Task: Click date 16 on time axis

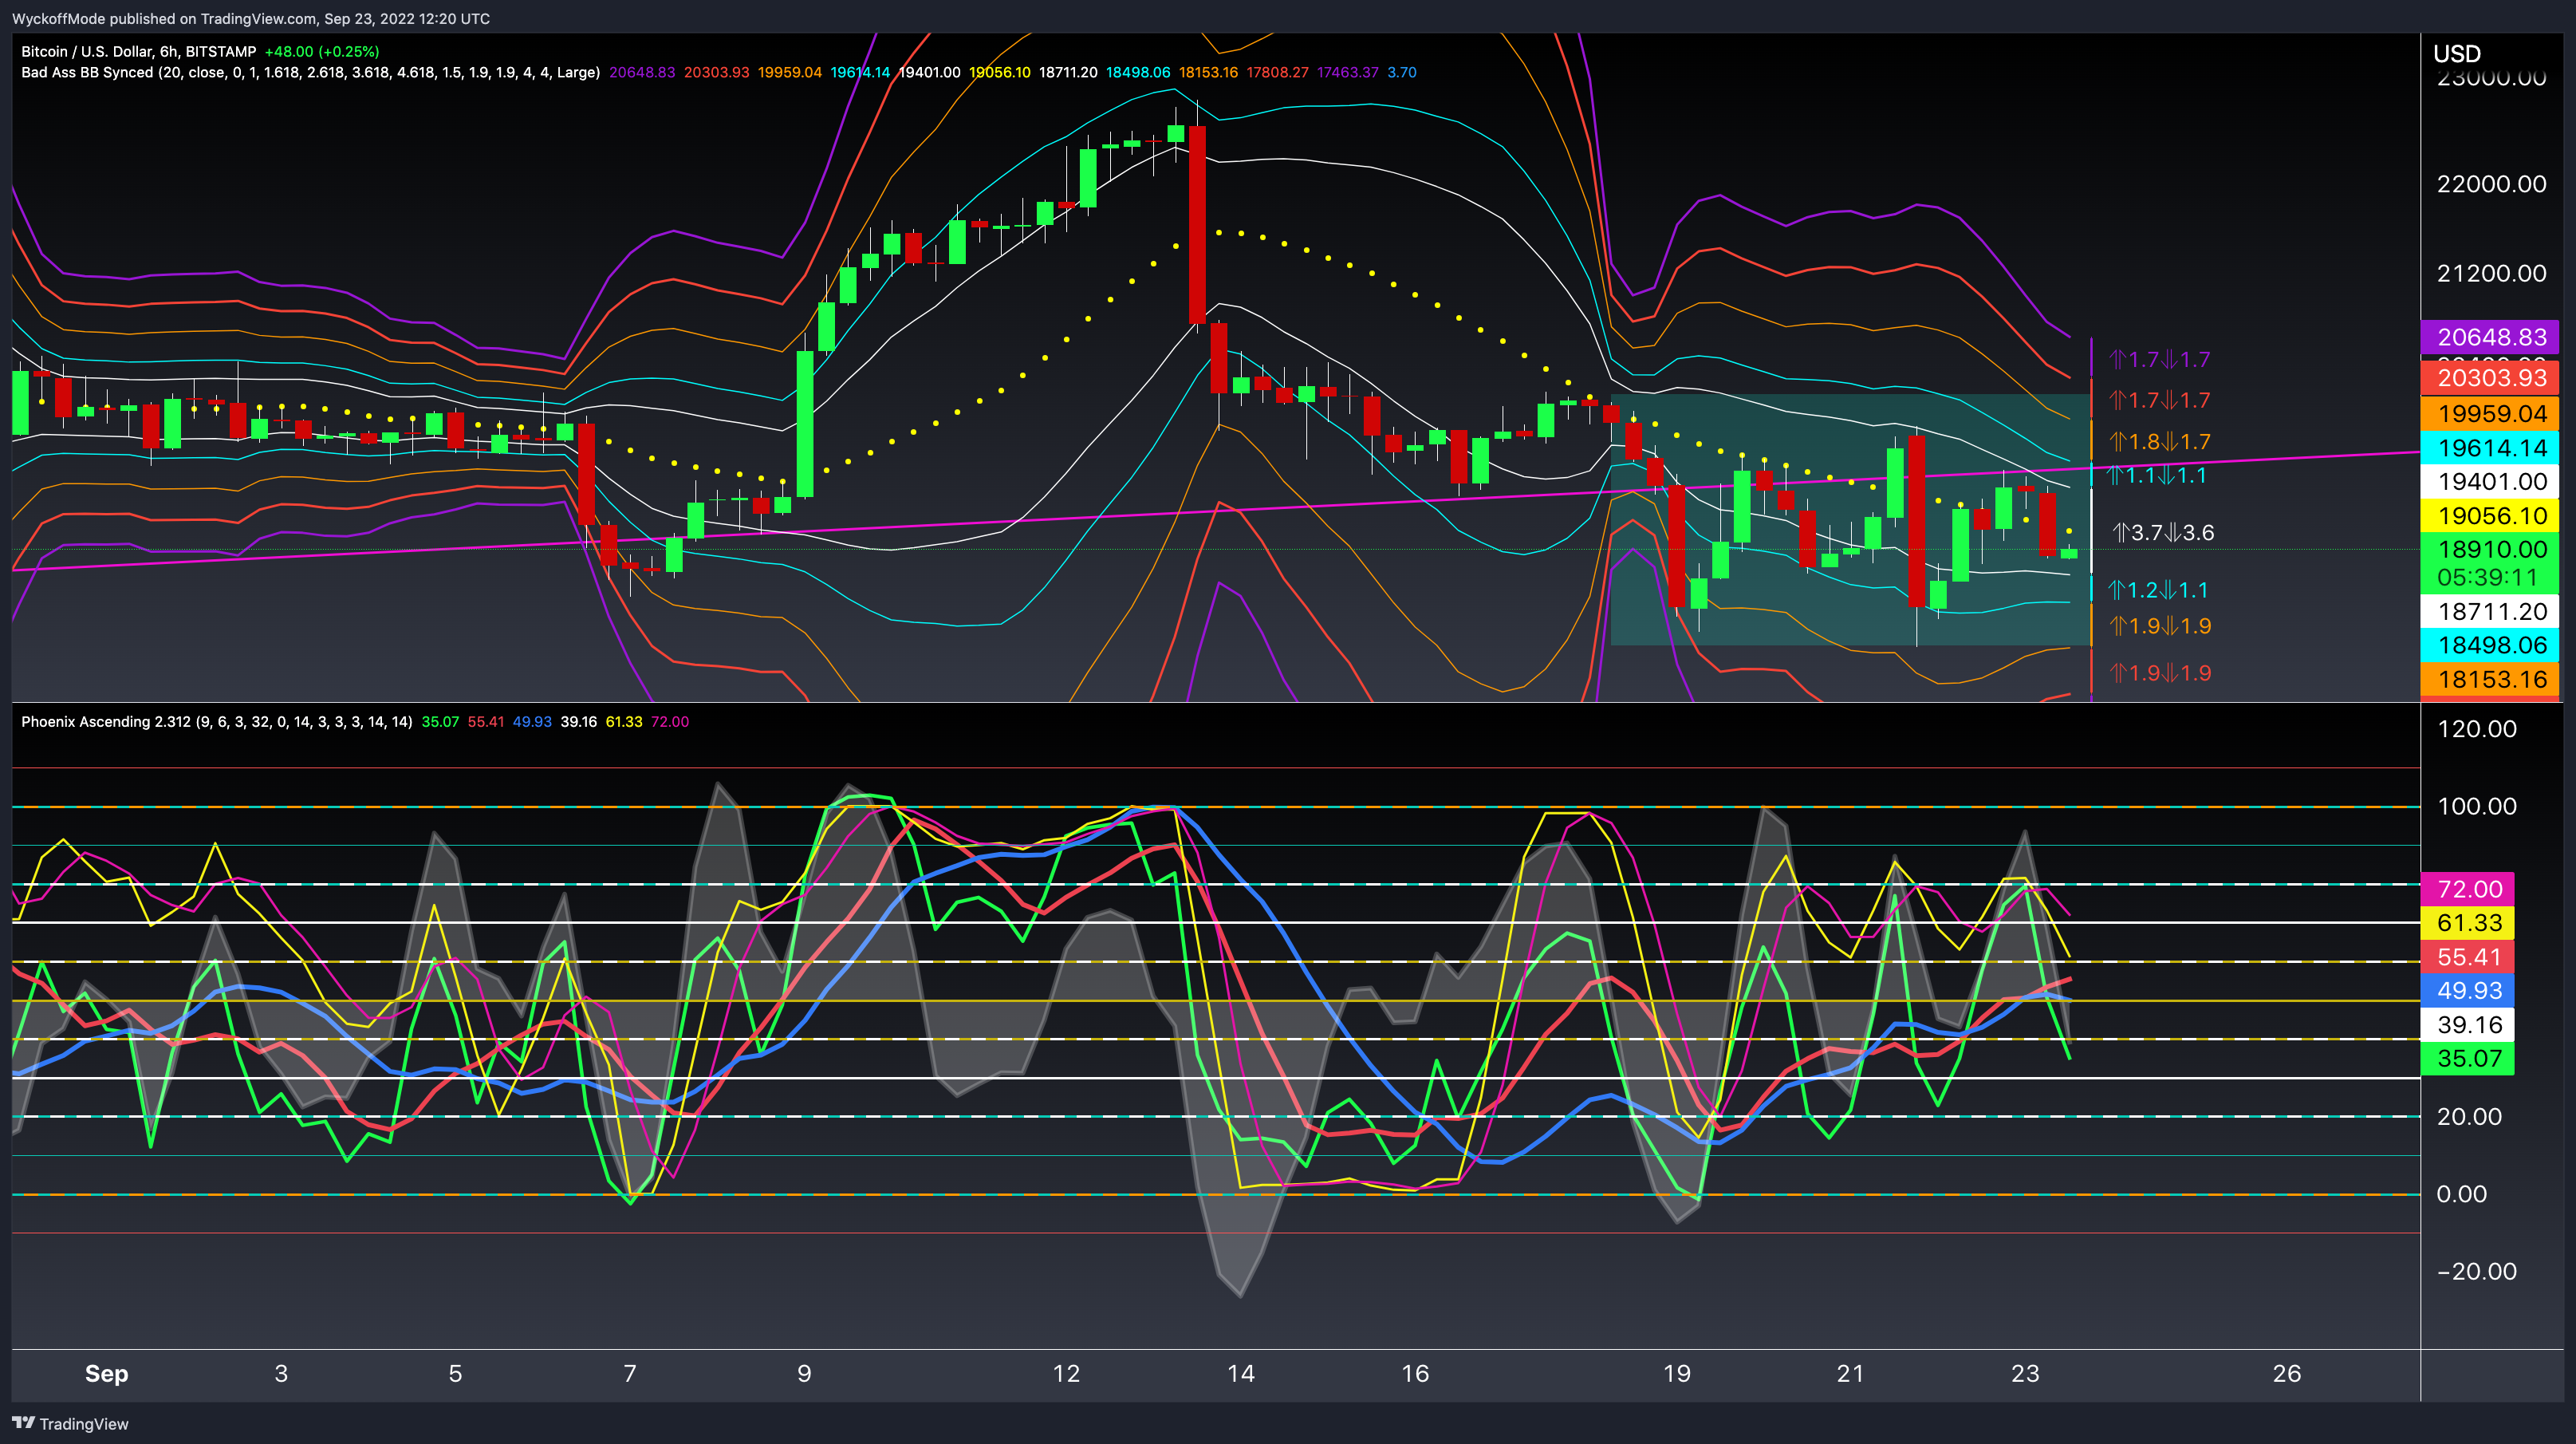Action: (1415, 1374)
